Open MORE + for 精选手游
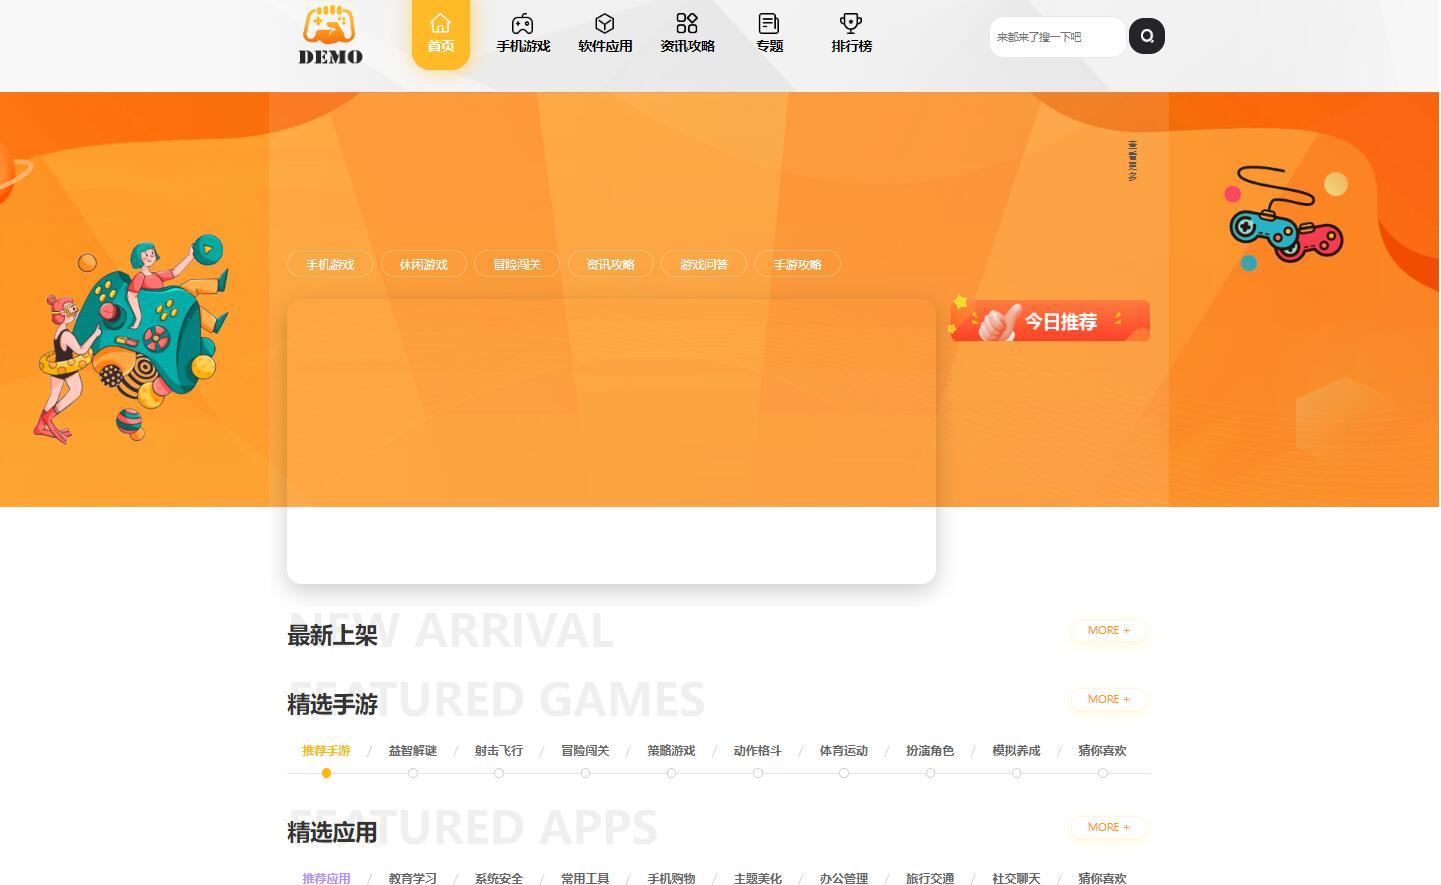1441x885 pixels. 1108,700
